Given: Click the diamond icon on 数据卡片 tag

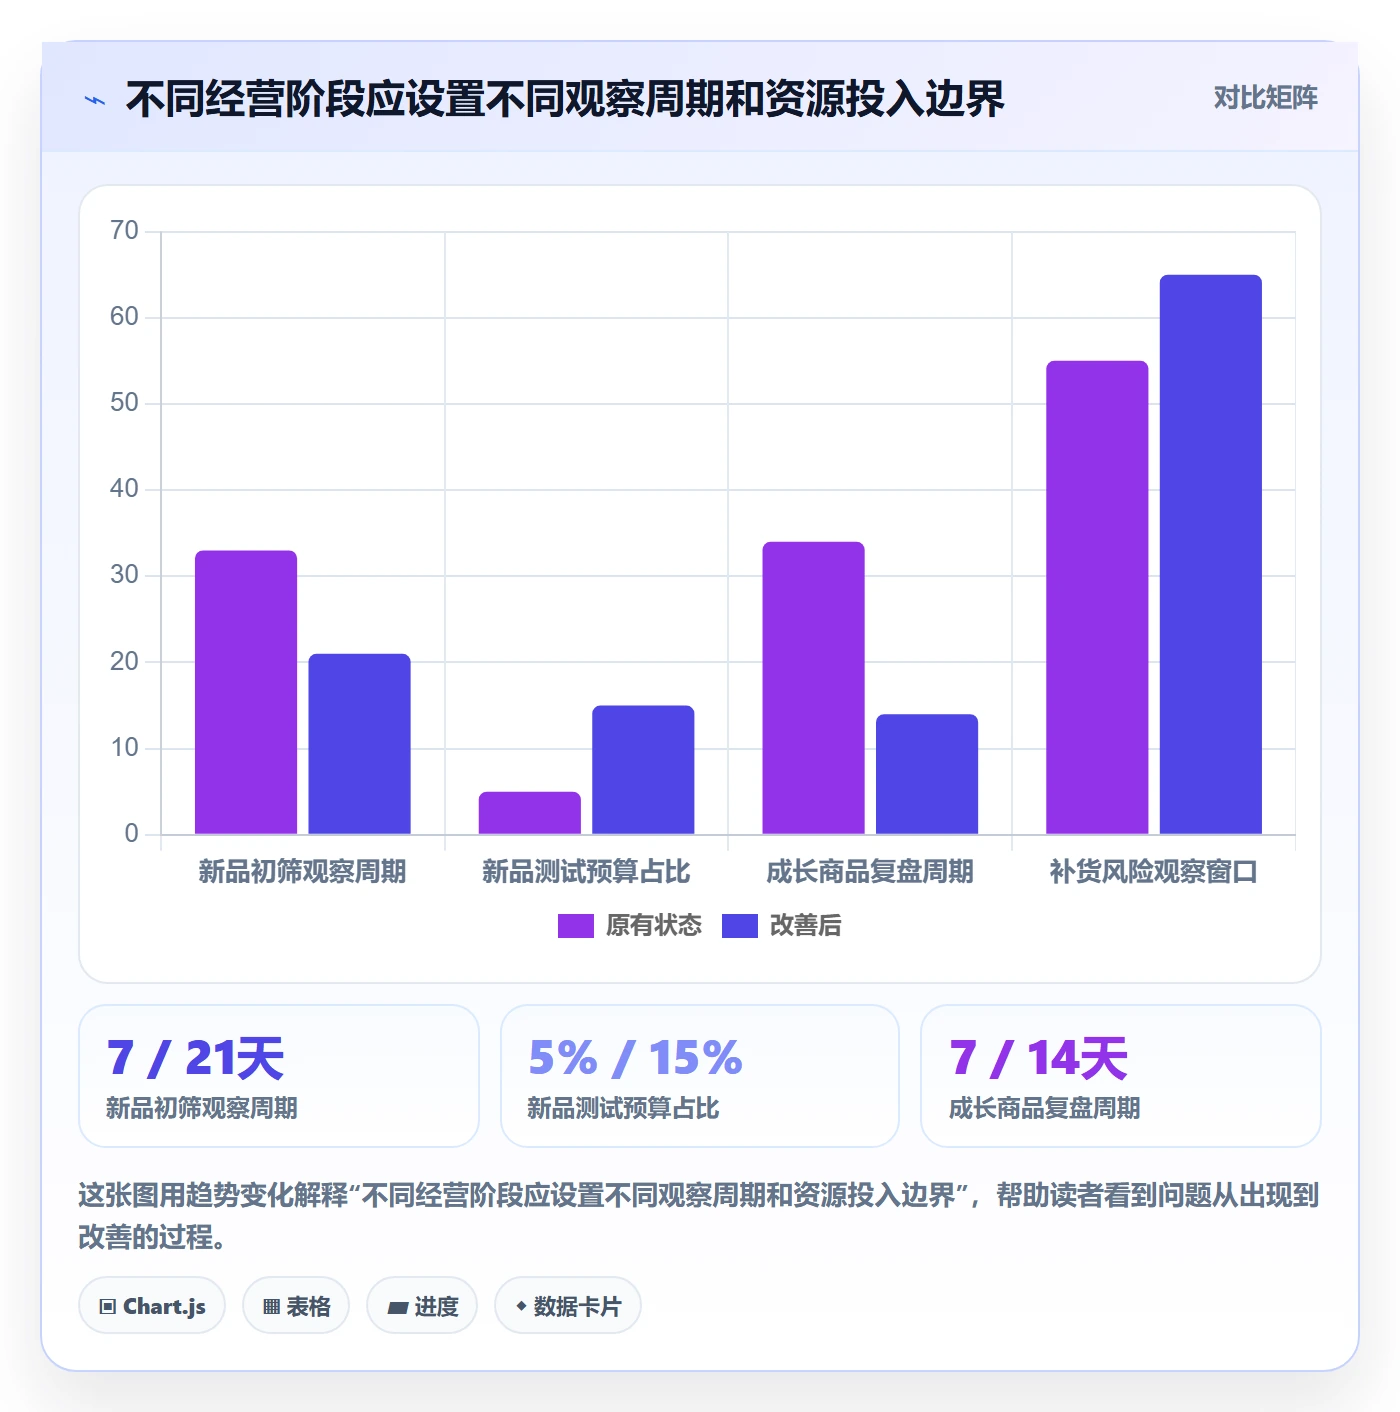Looking at the screenshot, I should pos(520,1306).
